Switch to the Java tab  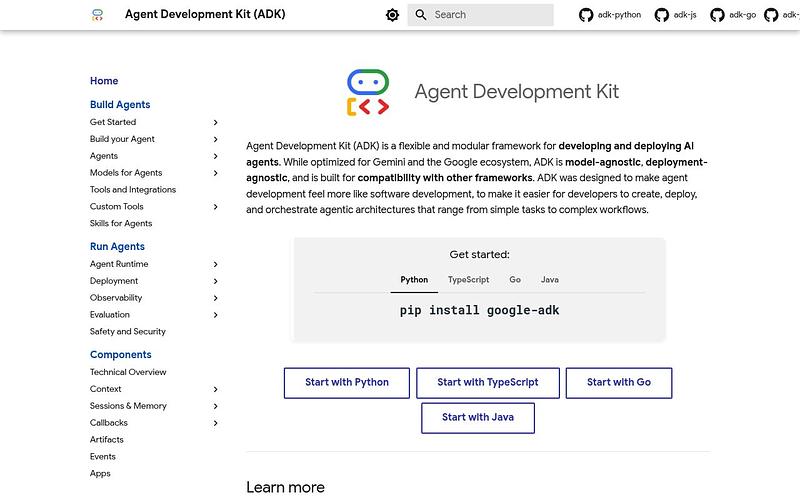tap(549, 280)
